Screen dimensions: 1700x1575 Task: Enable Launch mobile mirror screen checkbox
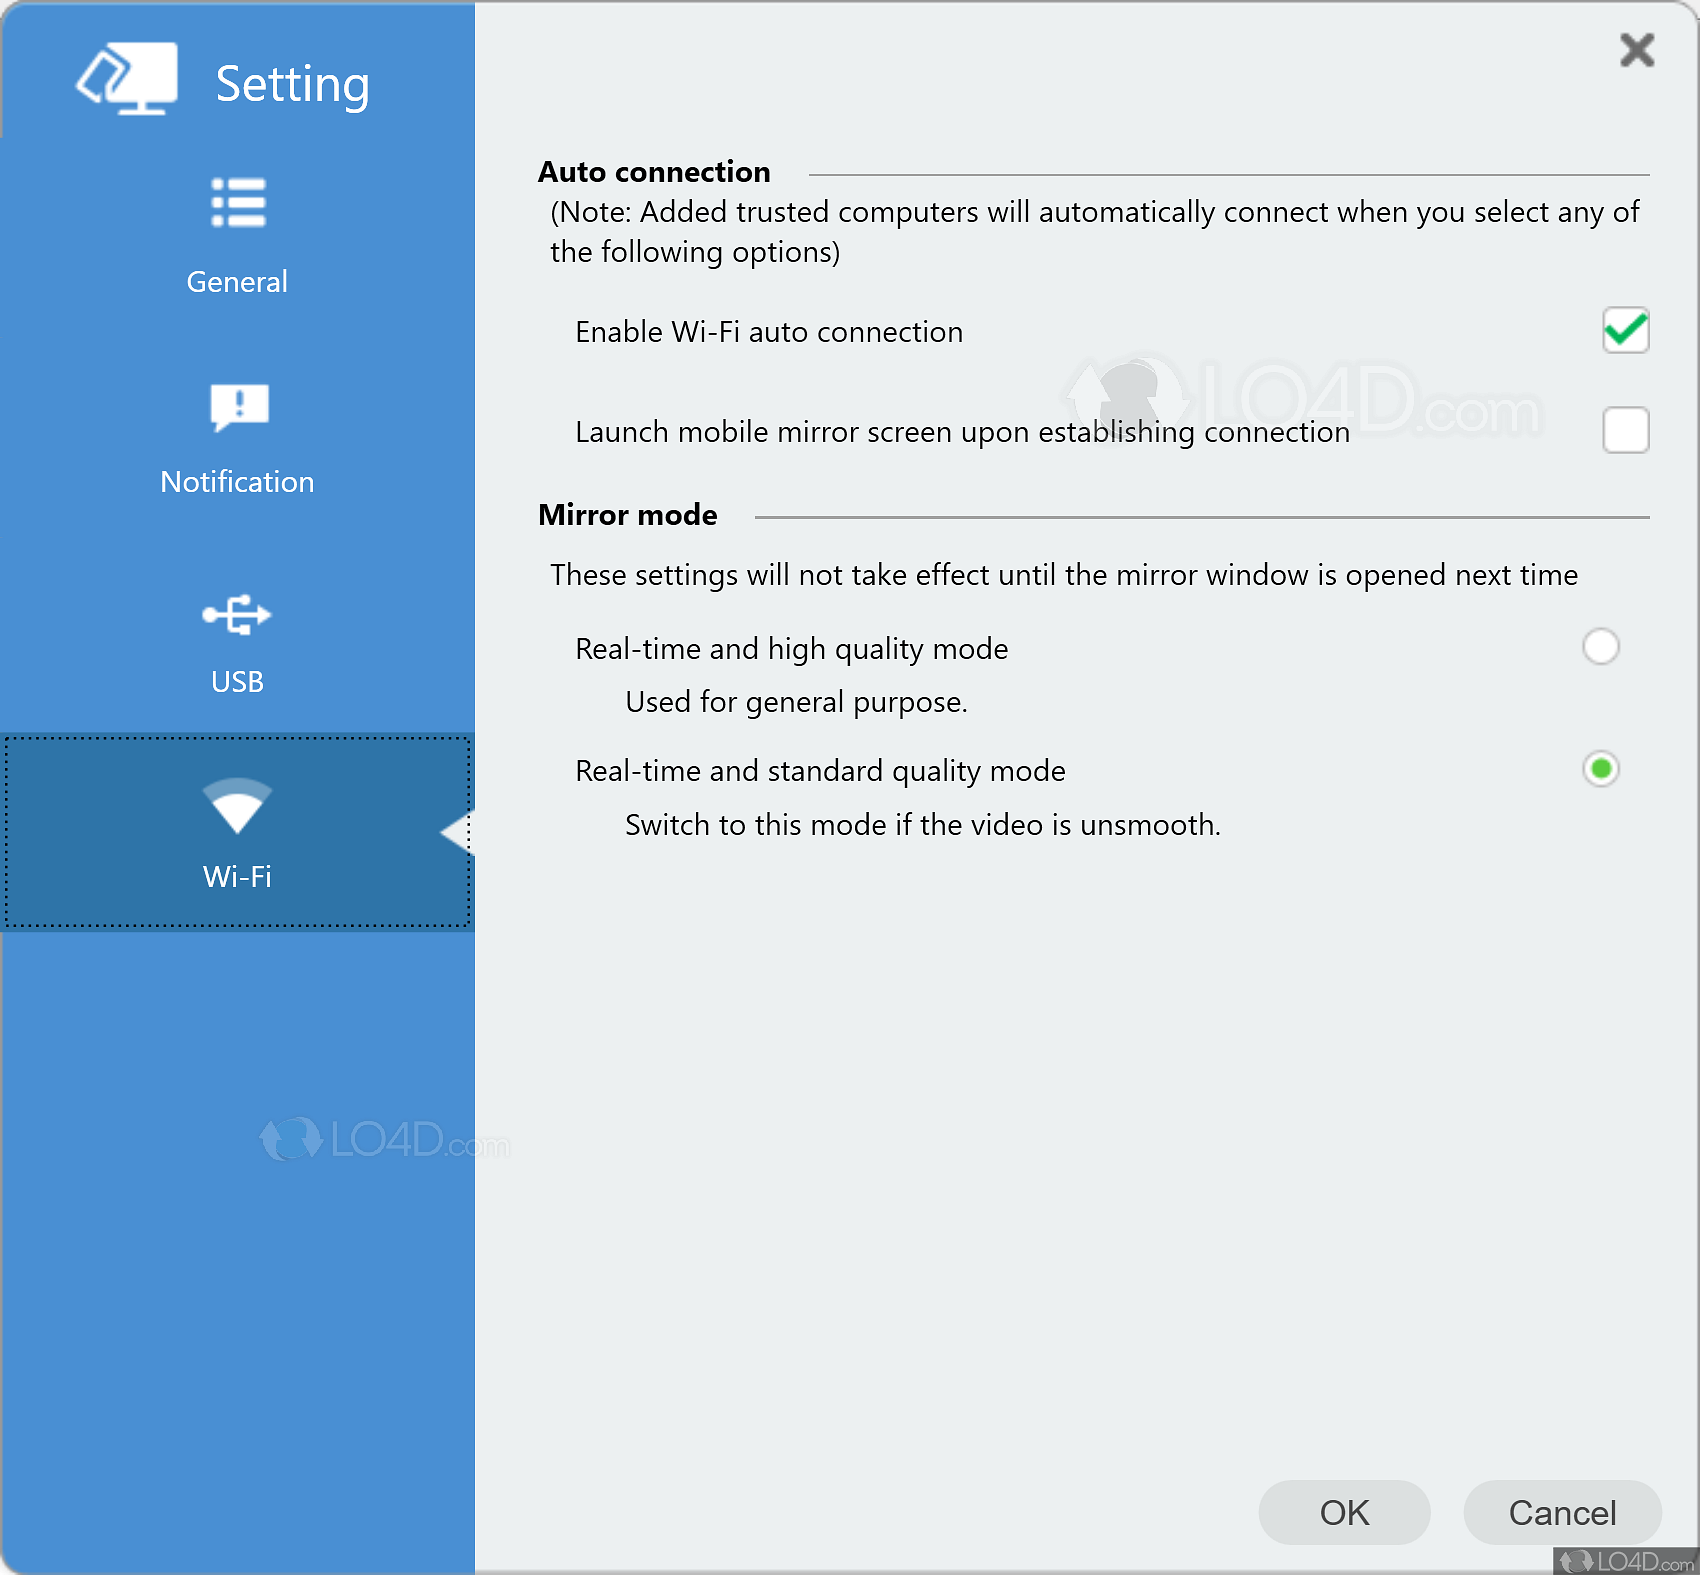(1625, 430)
